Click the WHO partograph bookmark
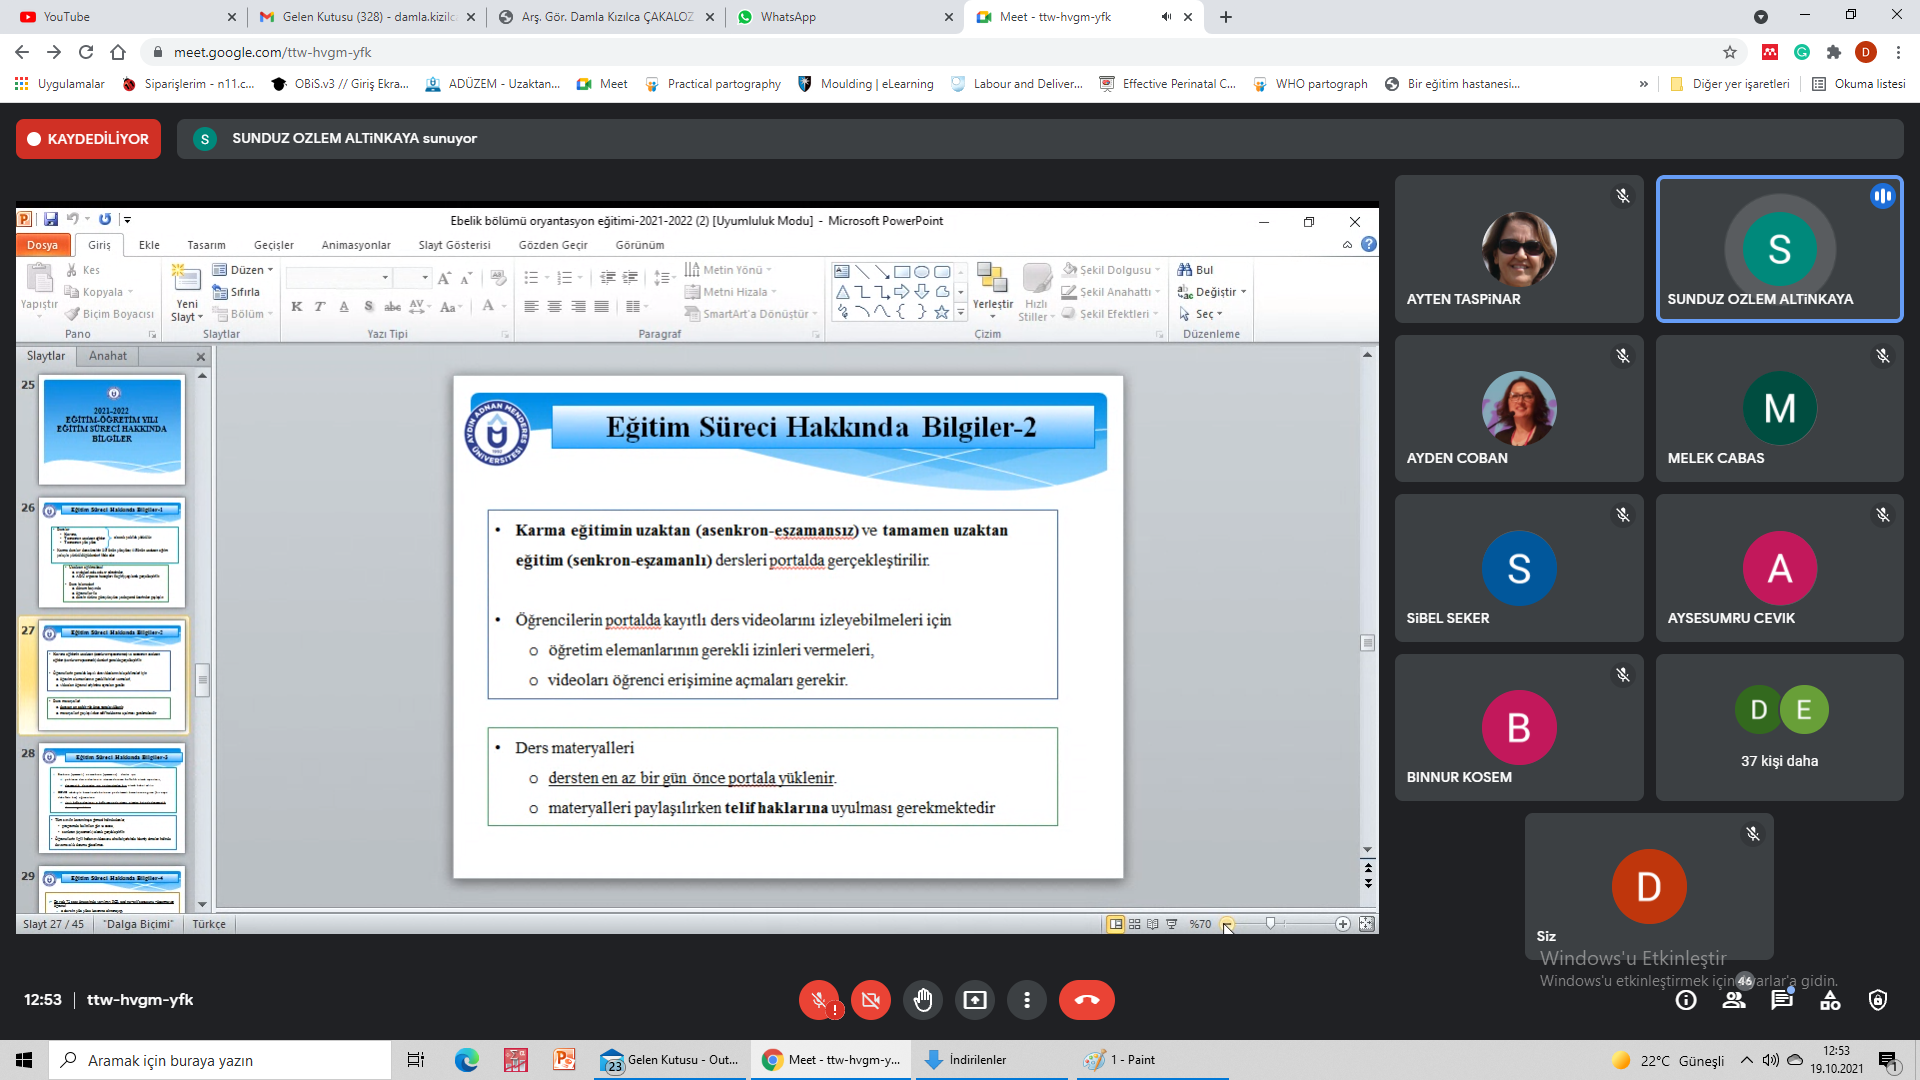Image resolution: width=1920 pixels, height=1080 pixels. (x=1311, y=84)
